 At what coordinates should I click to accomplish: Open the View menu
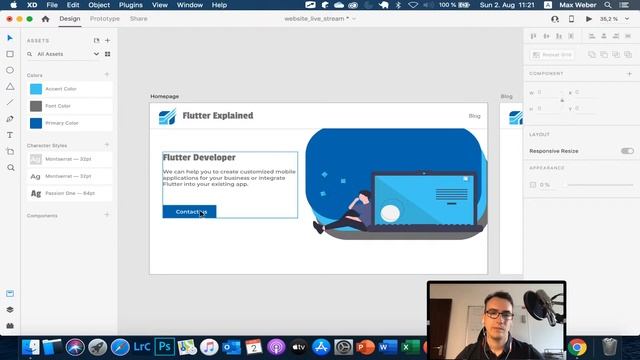pos(160,5)
